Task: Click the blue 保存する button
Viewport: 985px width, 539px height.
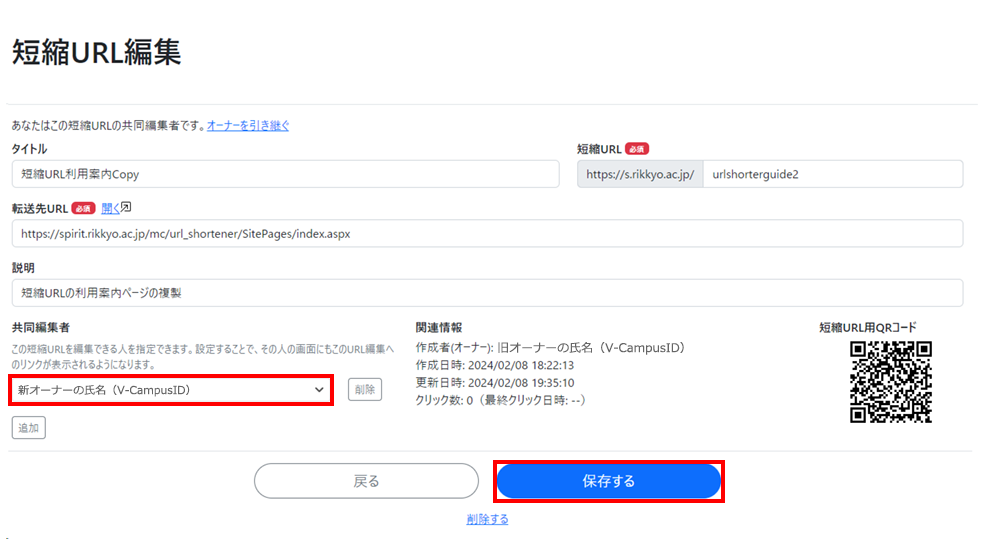Action: point(609,481)
